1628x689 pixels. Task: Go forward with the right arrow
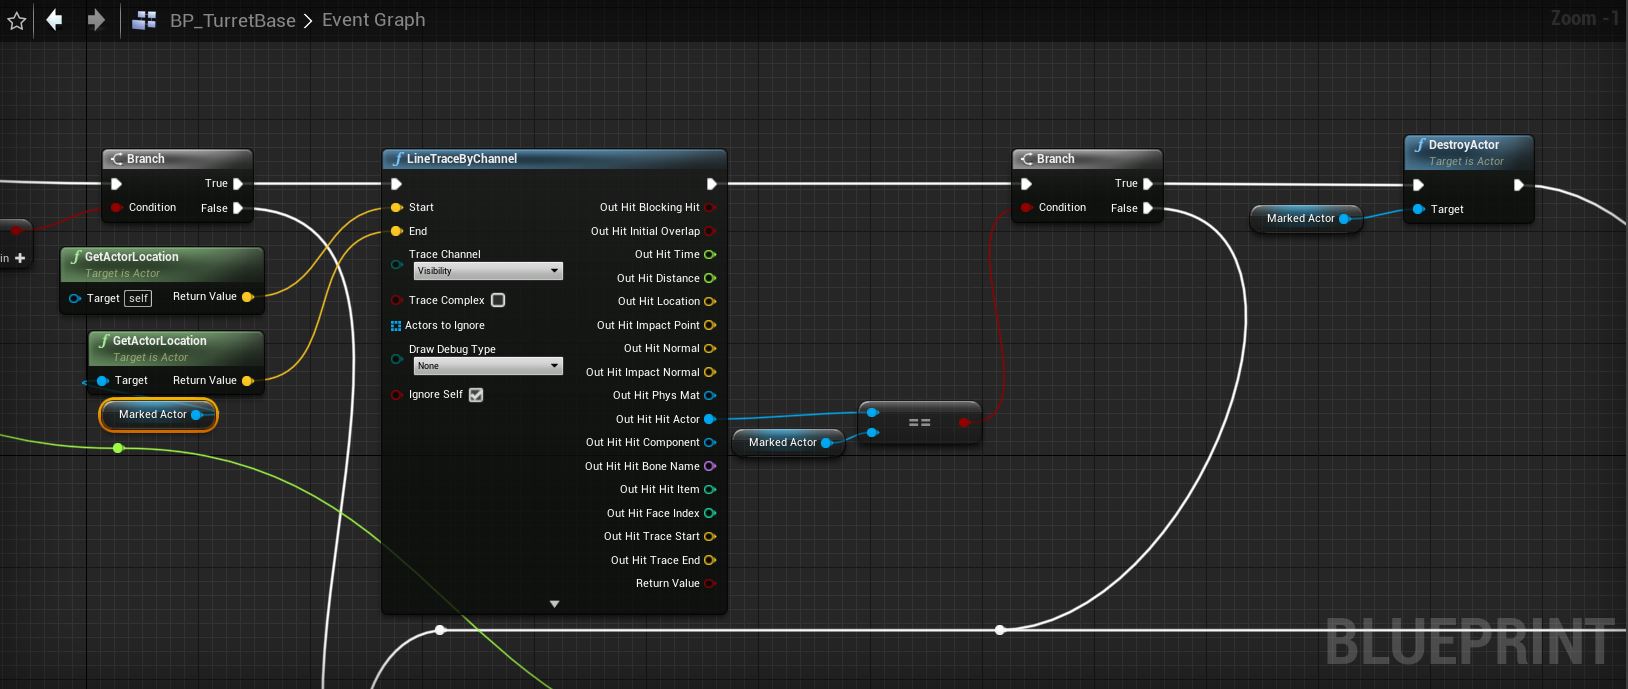[x=96, y=19]
